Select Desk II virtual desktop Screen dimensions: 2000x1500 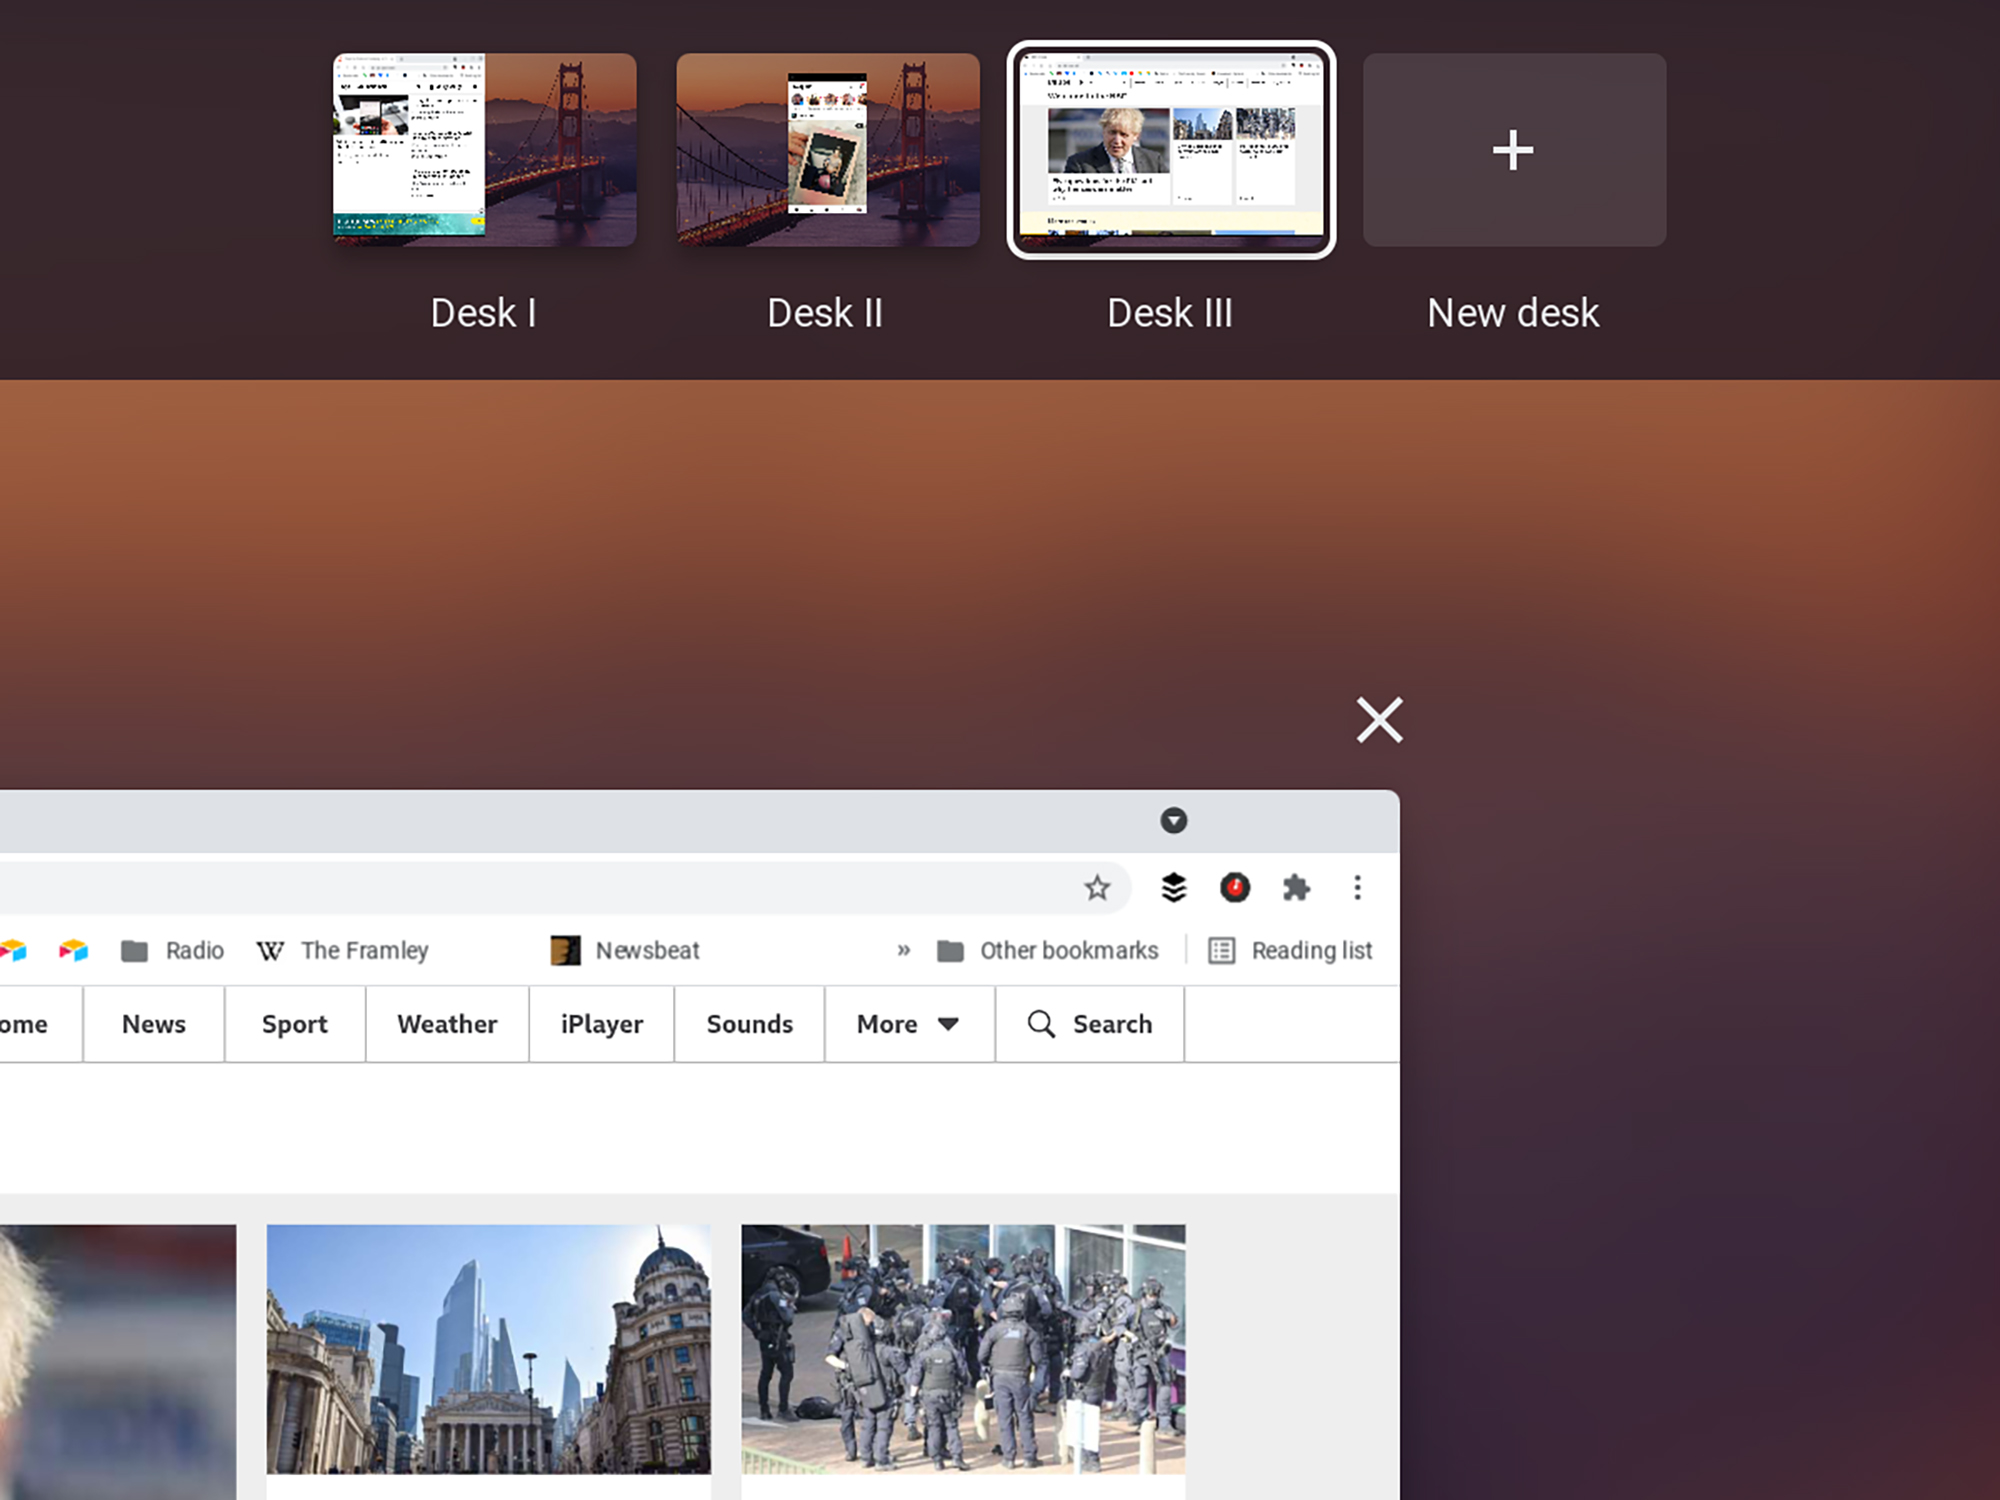pos(827,150)
